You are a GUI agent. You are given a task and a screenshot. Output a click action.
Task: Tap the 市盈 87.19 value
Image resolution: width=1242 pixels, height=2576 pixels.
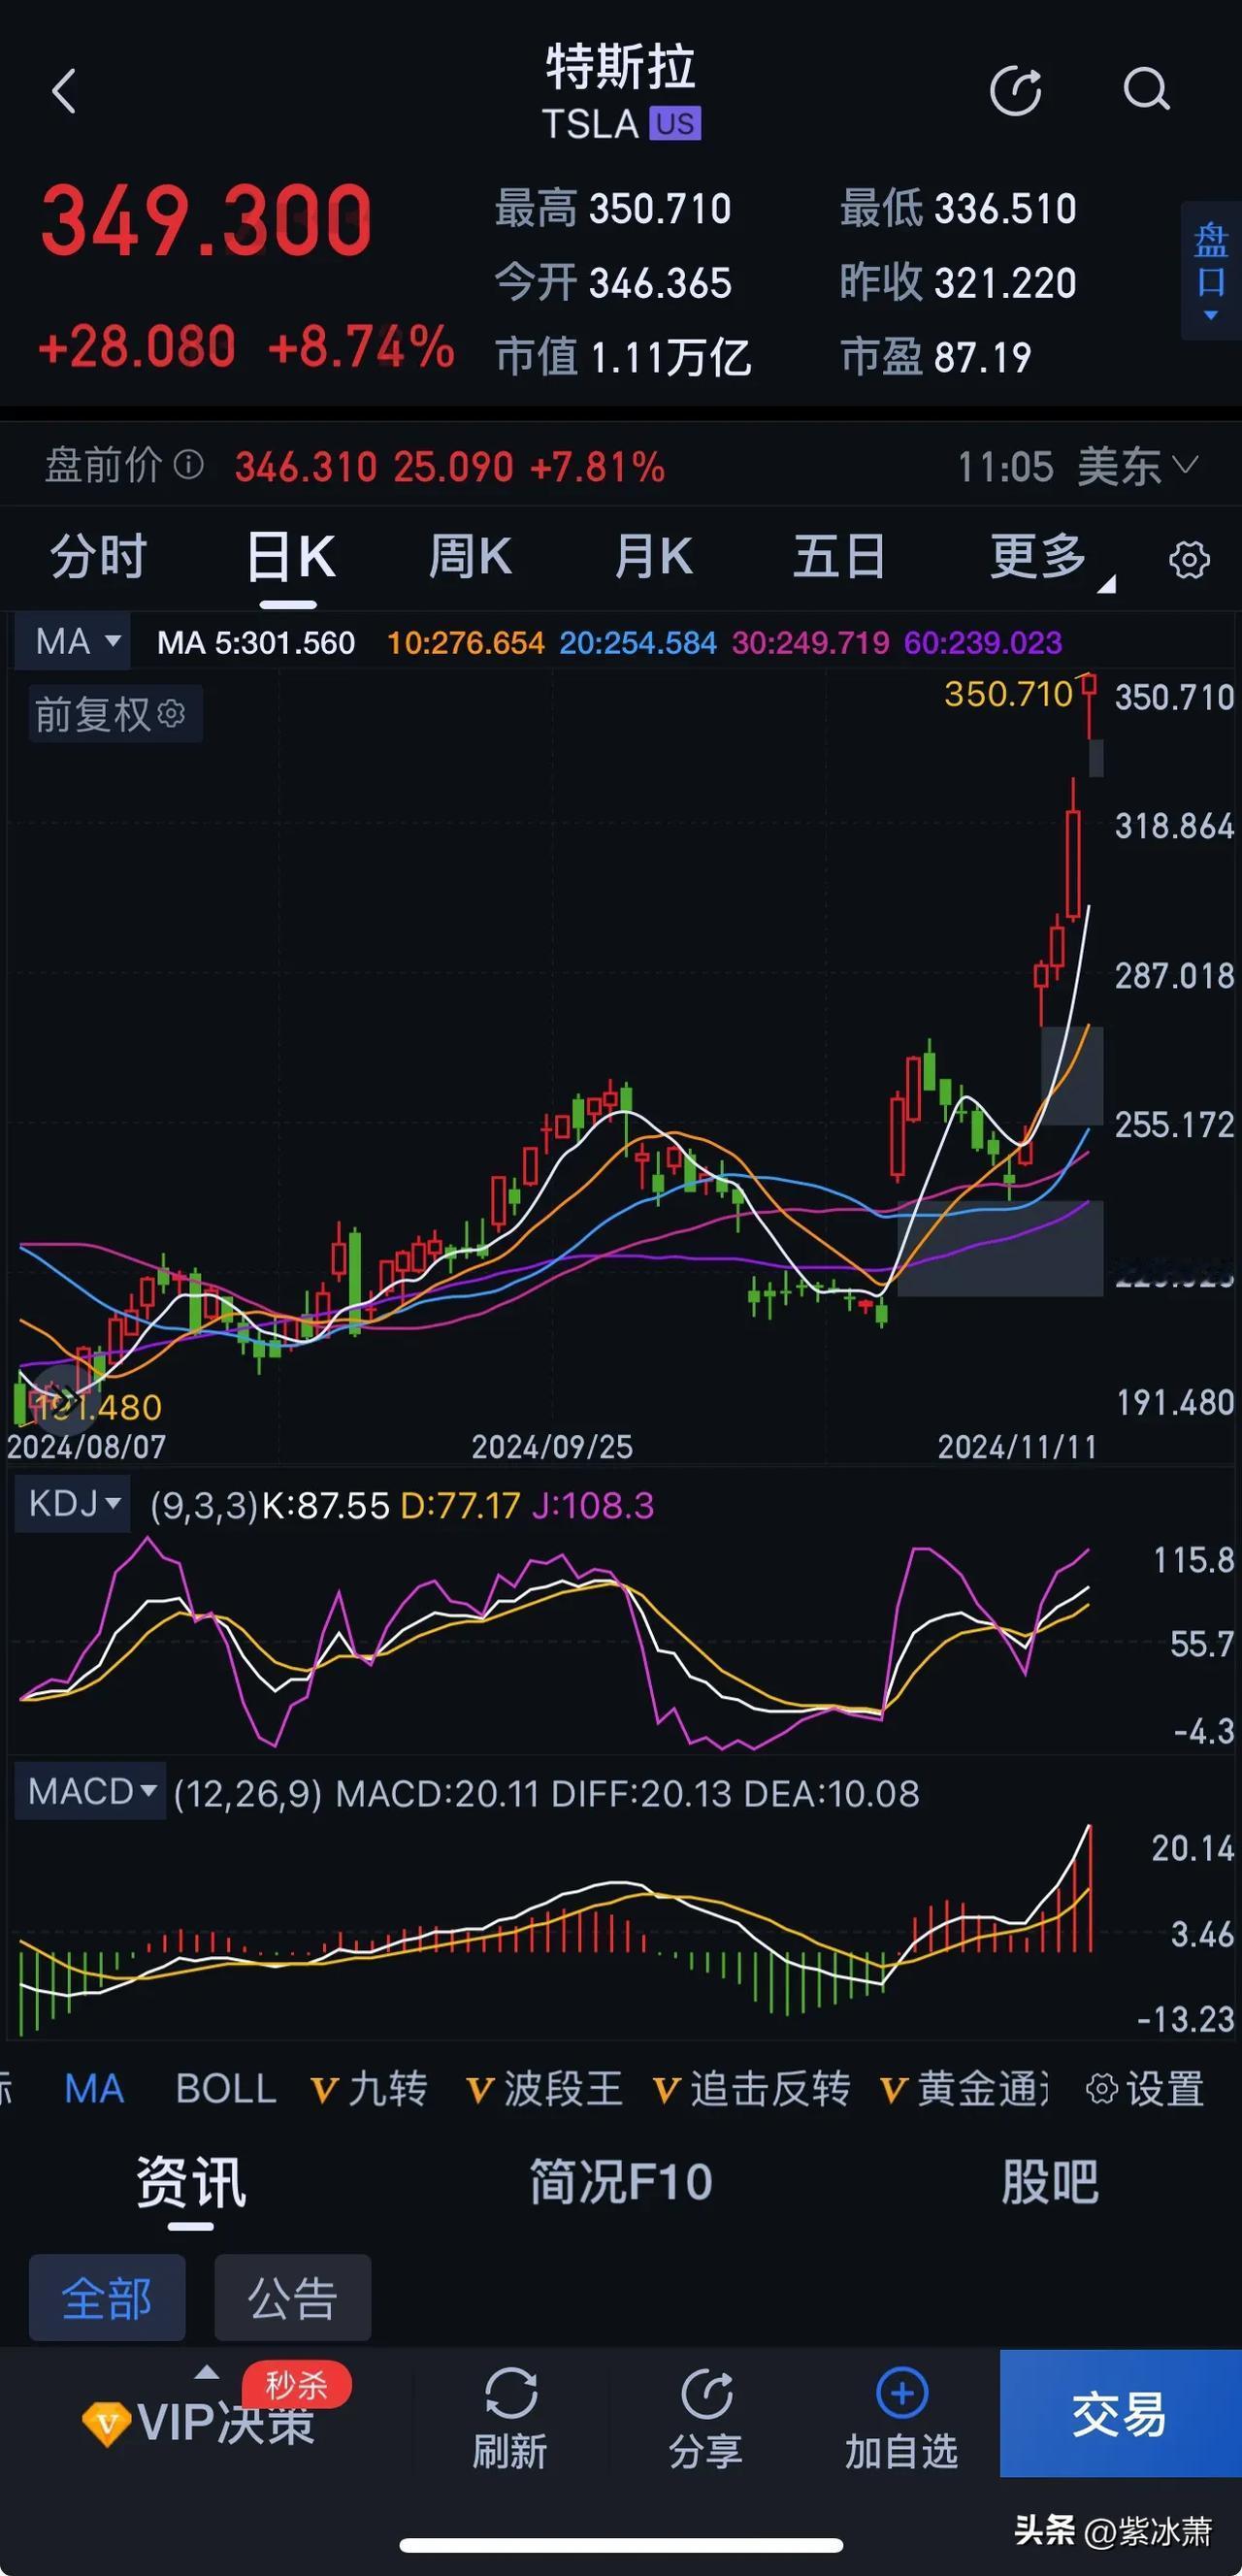(982, 357)
